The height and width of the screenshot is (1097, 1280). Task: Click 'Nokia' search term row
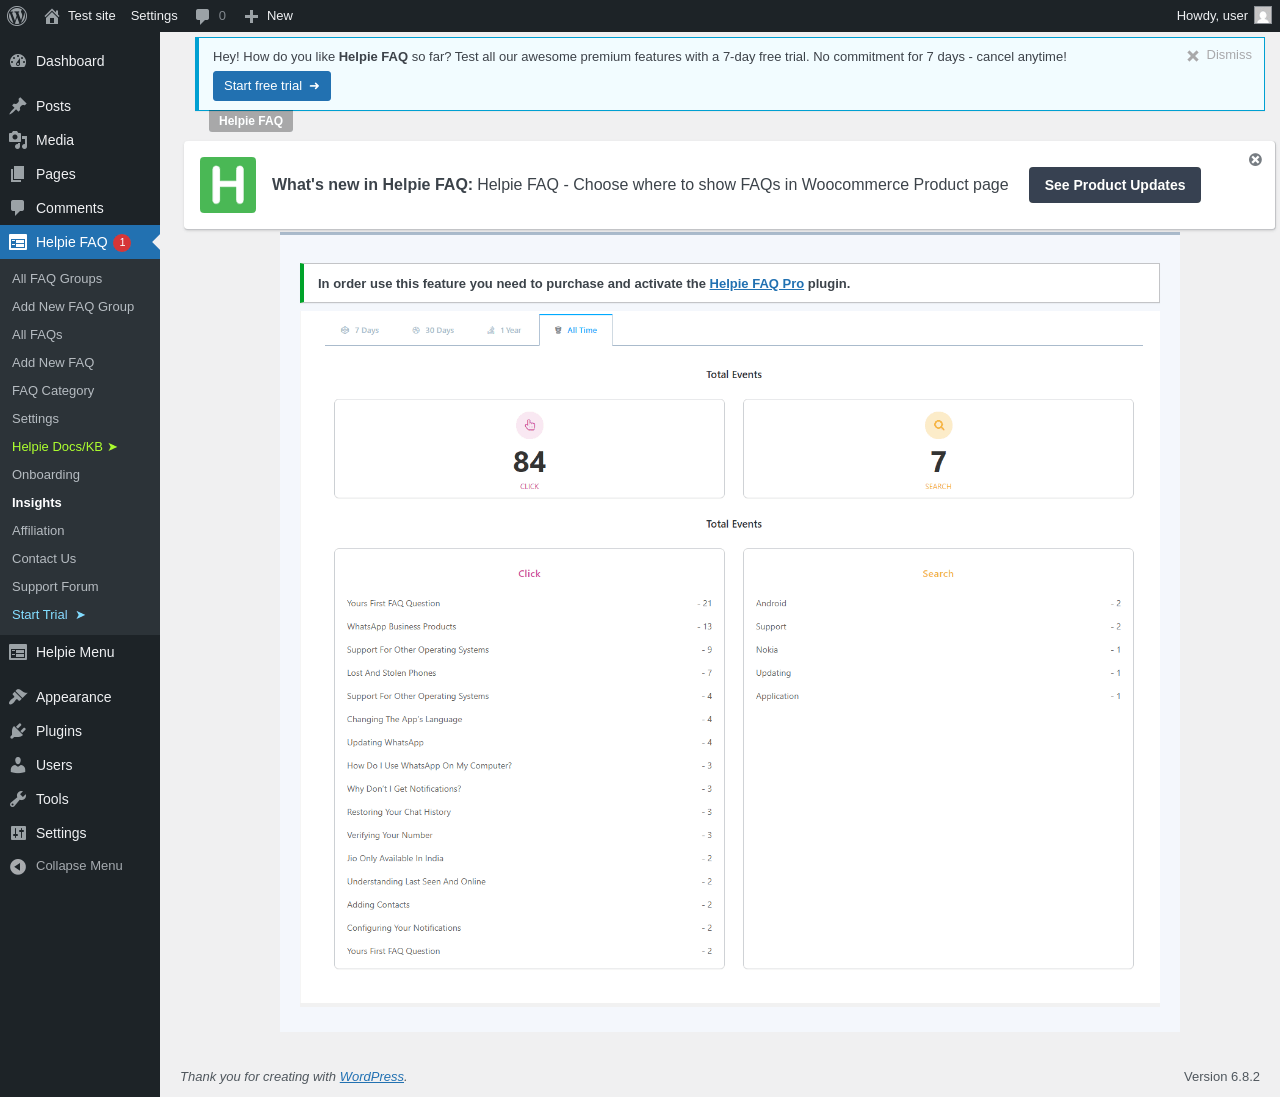coord(938,650)
